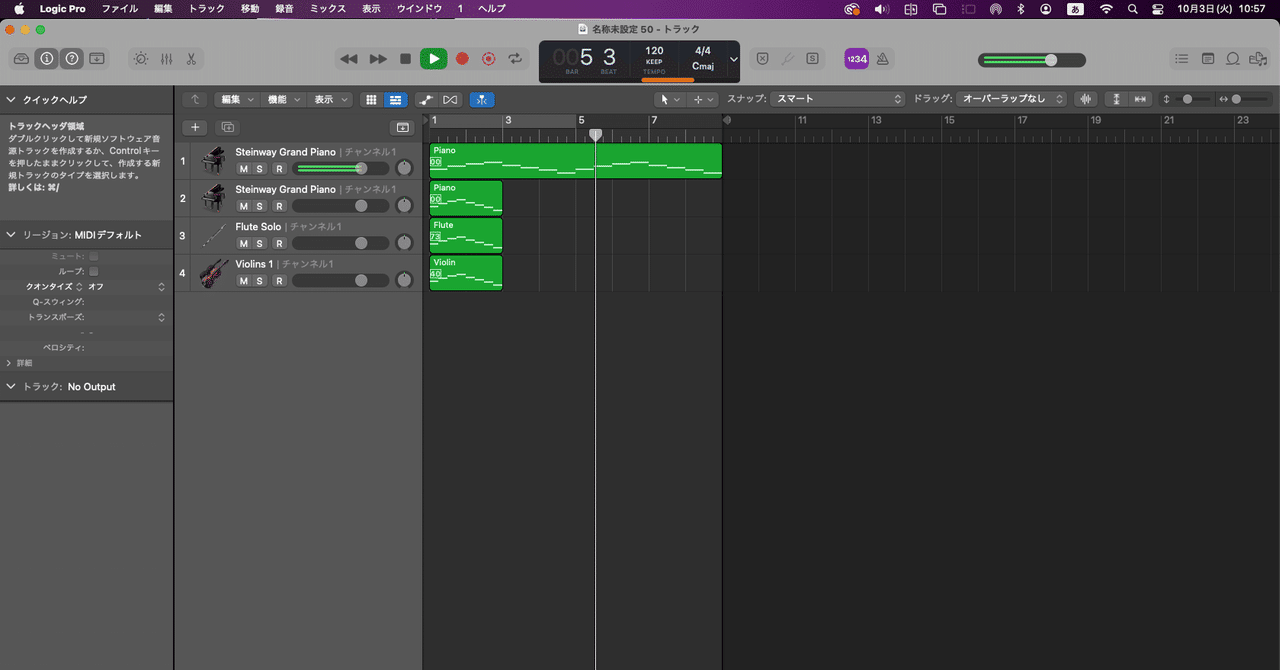Click the Tuner icon in control bar
1280x670 pixels.
(788, 59)
